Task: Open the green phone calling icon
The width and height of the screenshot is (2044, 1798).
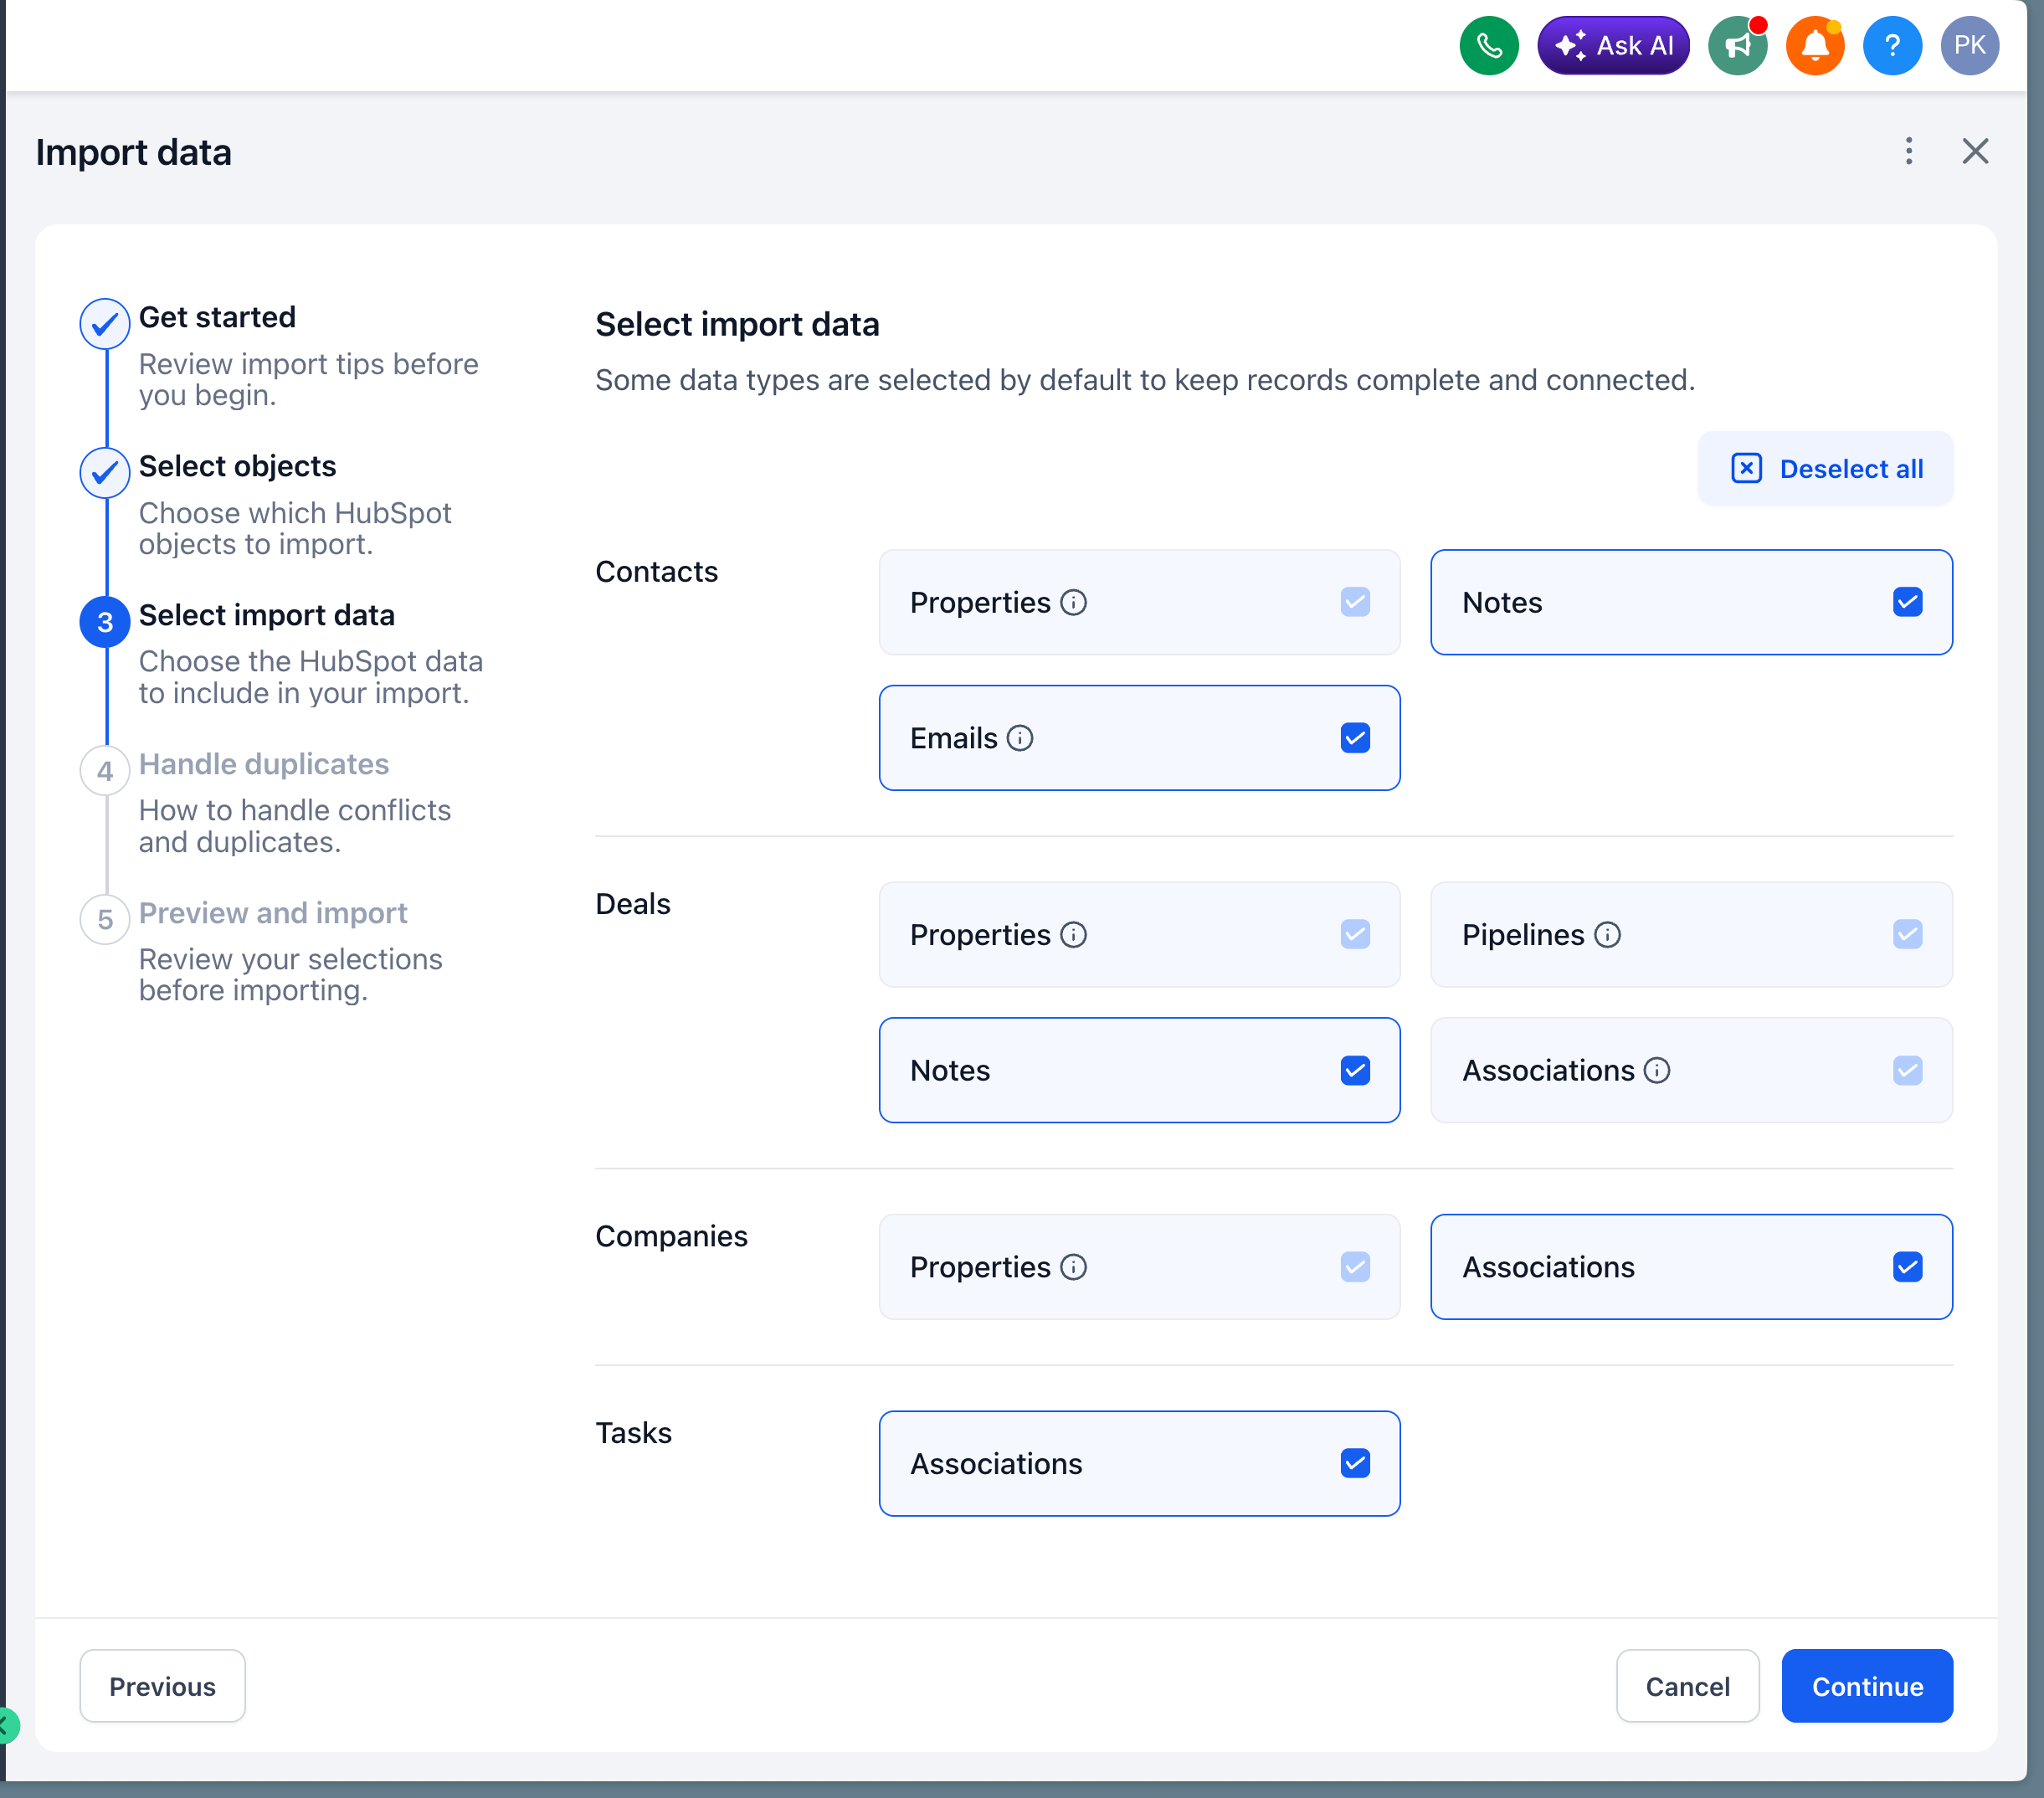Action: click(x=1488, y=45)
